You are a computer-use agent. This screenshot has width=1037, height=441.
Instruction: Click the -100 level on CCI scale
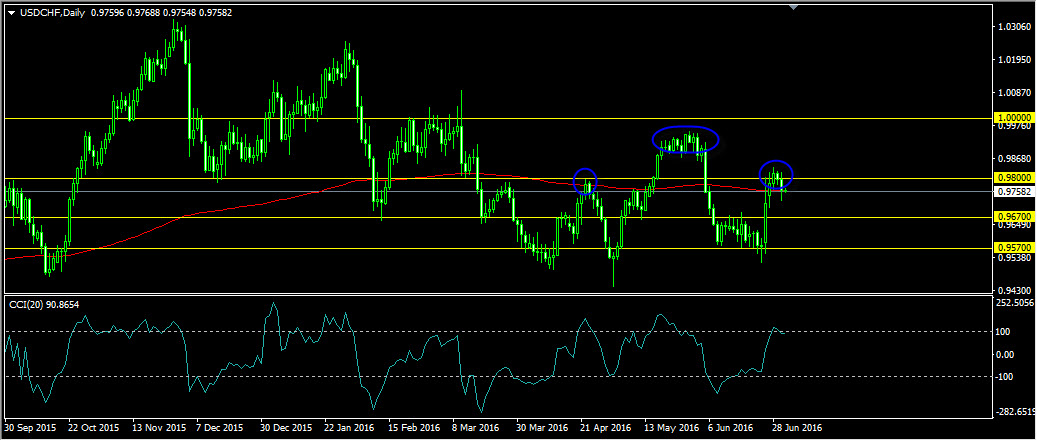1007,377
